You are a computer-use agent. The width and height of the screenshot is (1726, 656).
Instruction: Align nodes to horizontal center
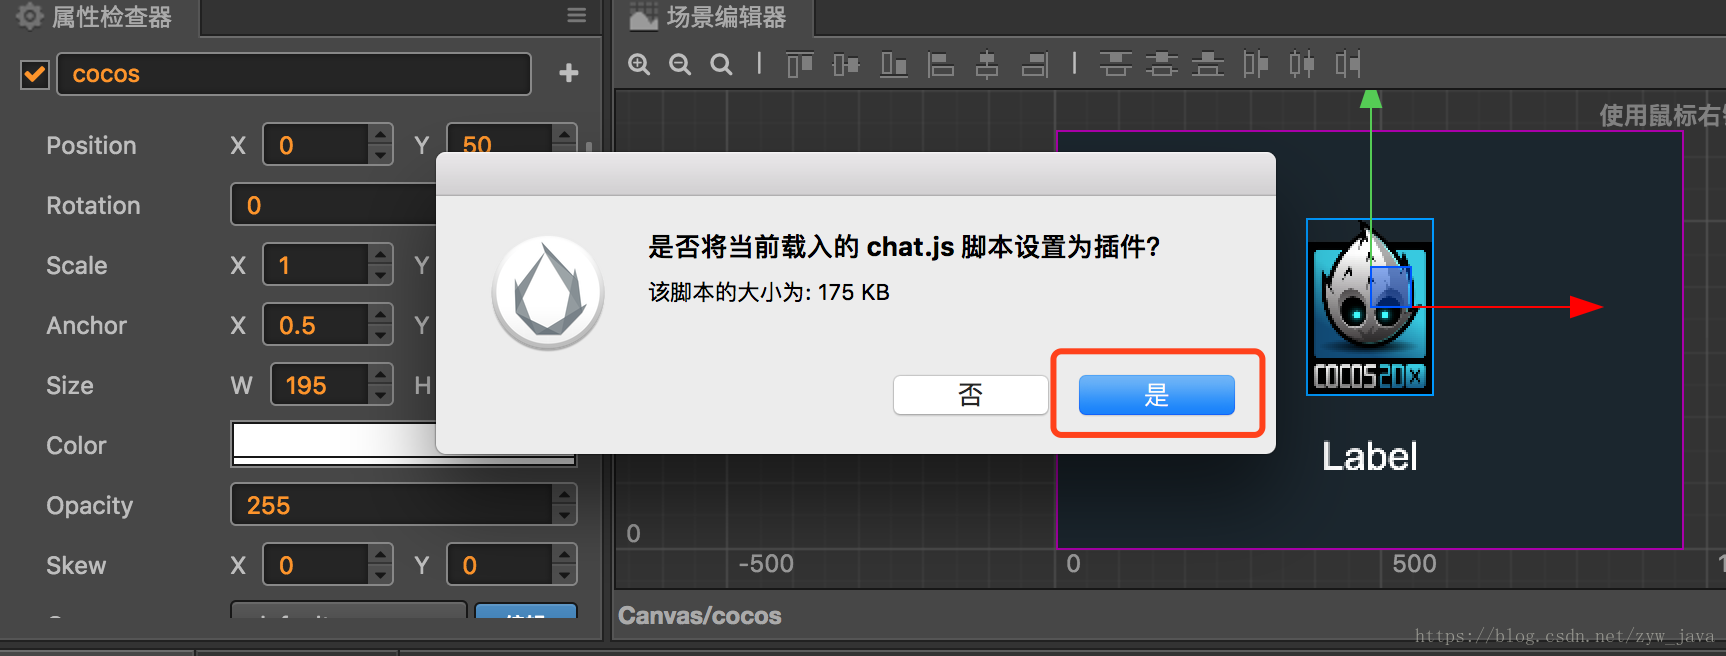pyautogui.click(x=987, y=65)
